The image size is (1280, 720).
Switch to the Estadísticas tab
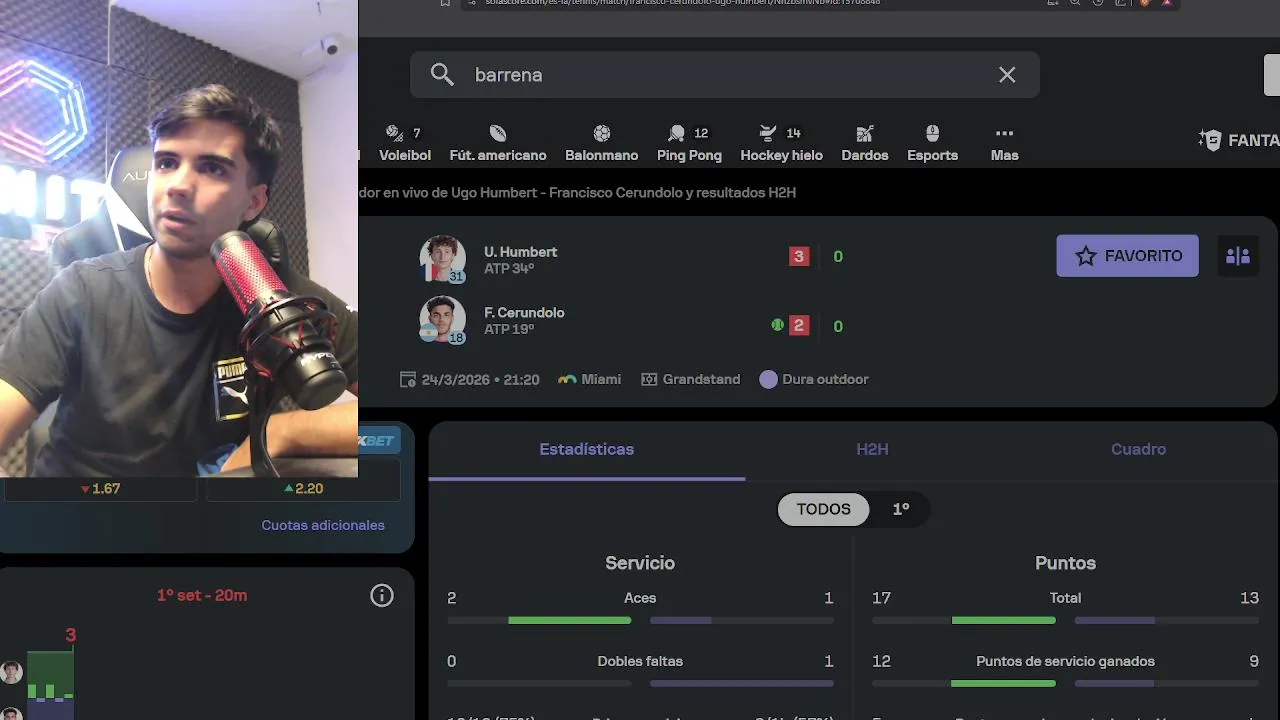click(586, 449)
